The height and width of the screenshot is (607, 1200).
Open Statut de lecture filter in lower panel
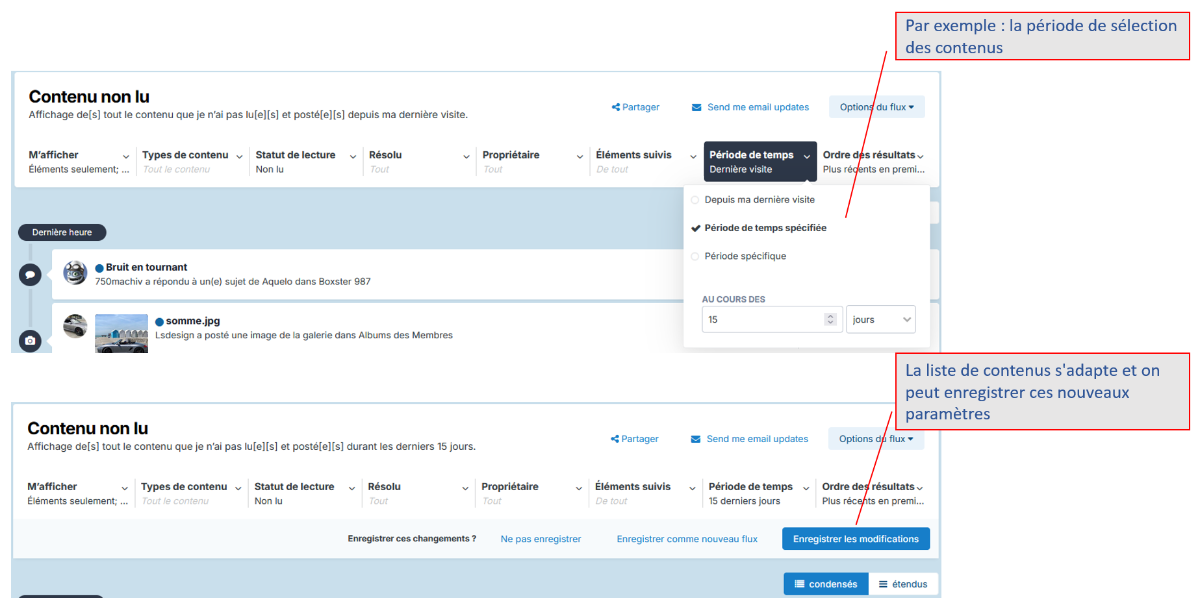(305, 493)
